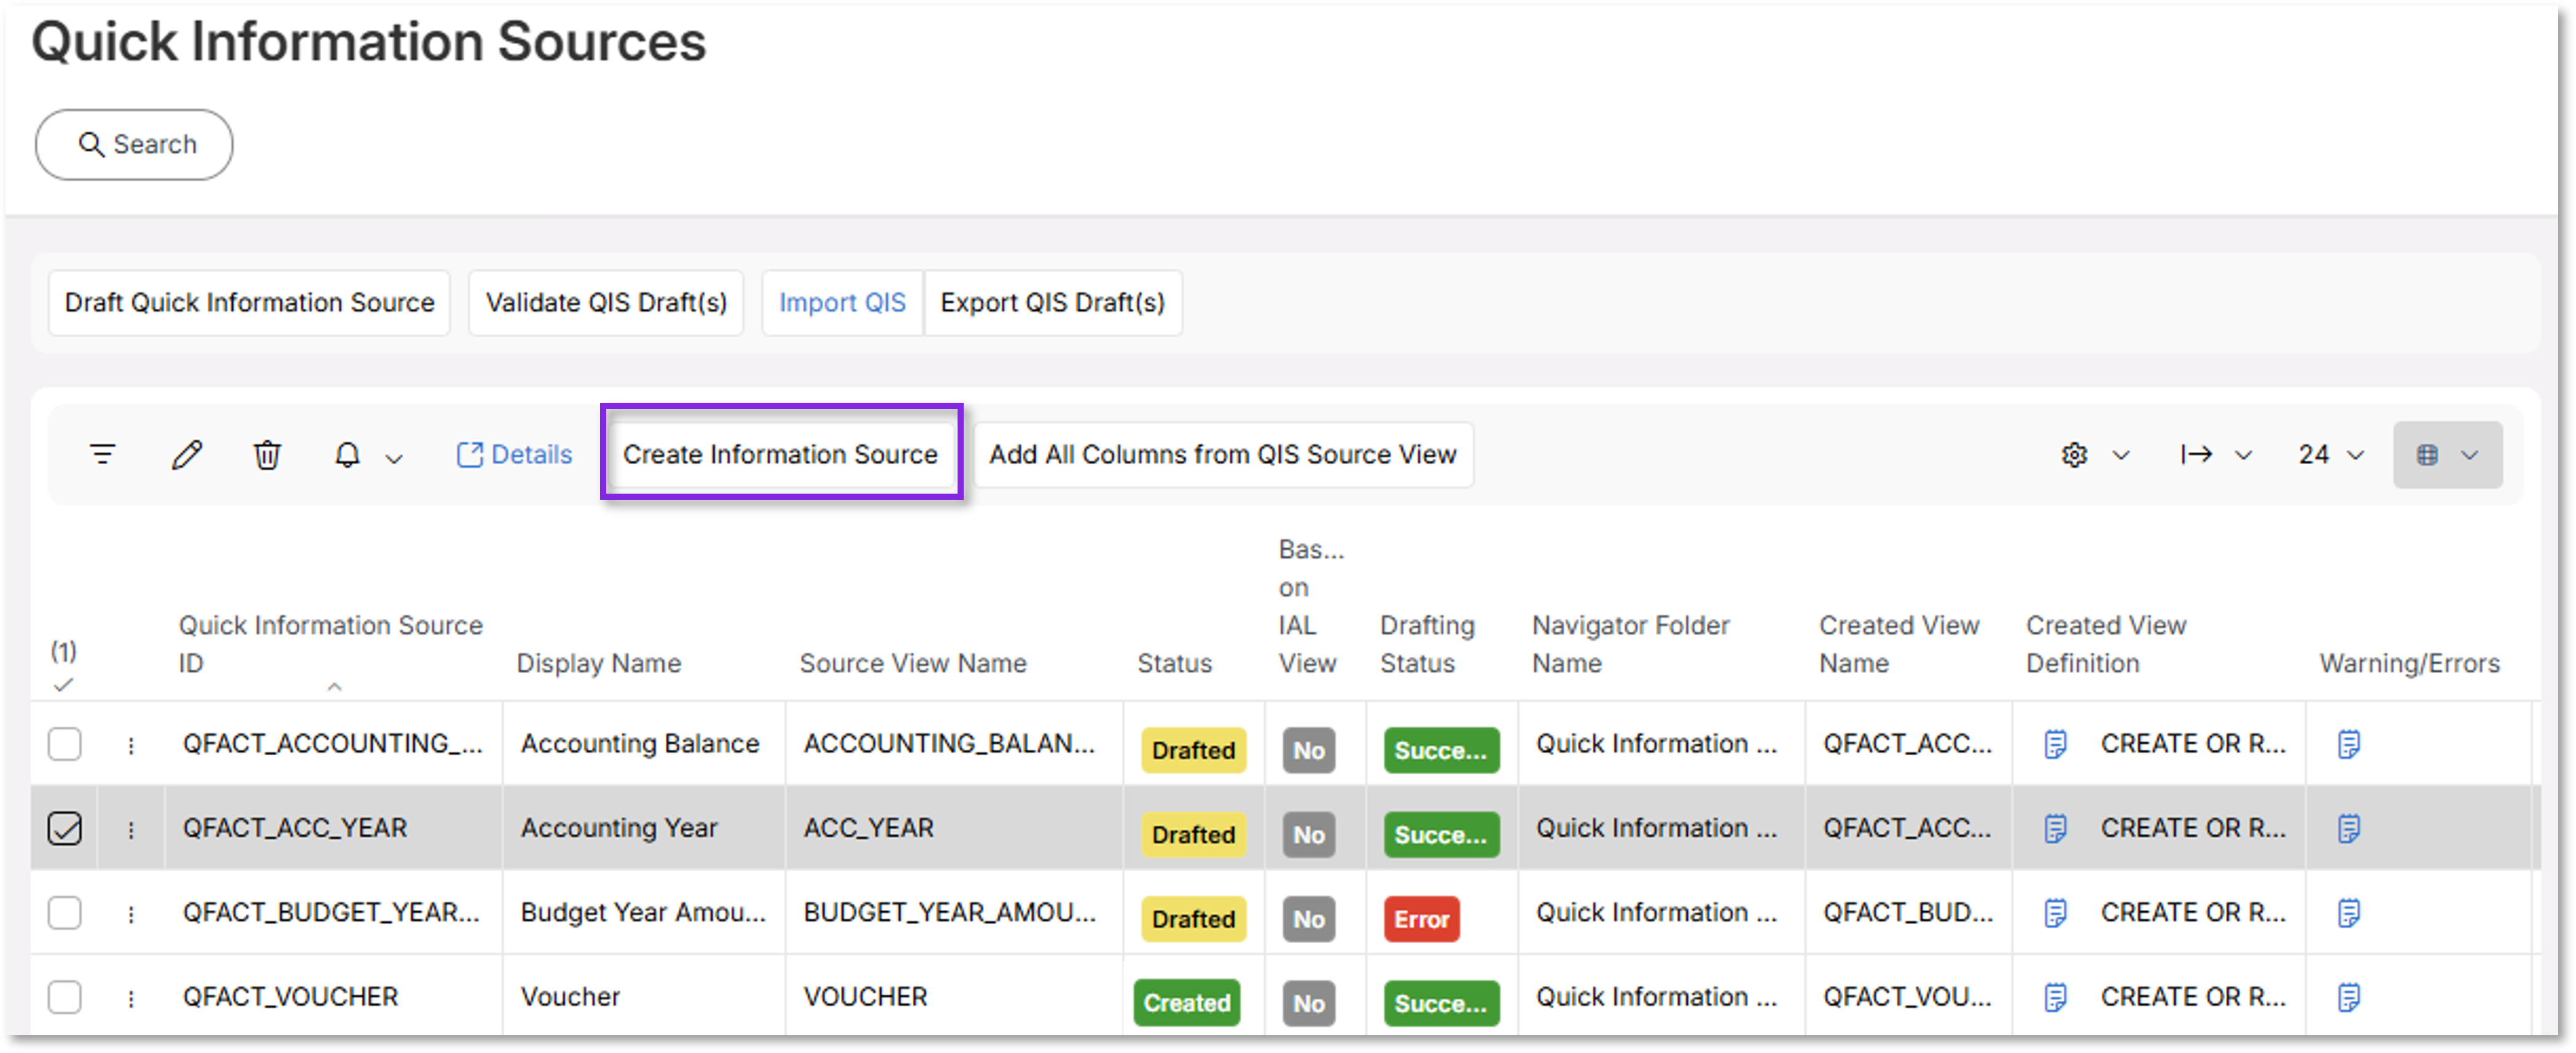Open the 24 page size dropdown
The width and height of the screenshot is (2576, 1053).
click(x=2330, y=455)
